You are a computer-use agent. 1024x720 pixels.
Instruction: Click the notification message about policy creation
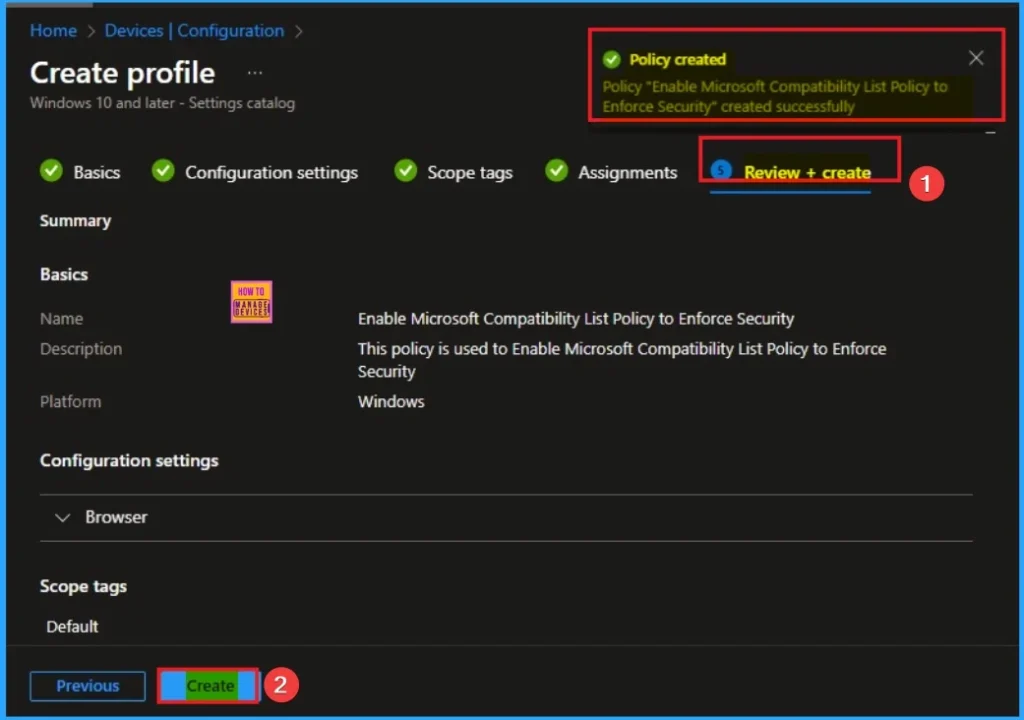(x=775, y=97)
